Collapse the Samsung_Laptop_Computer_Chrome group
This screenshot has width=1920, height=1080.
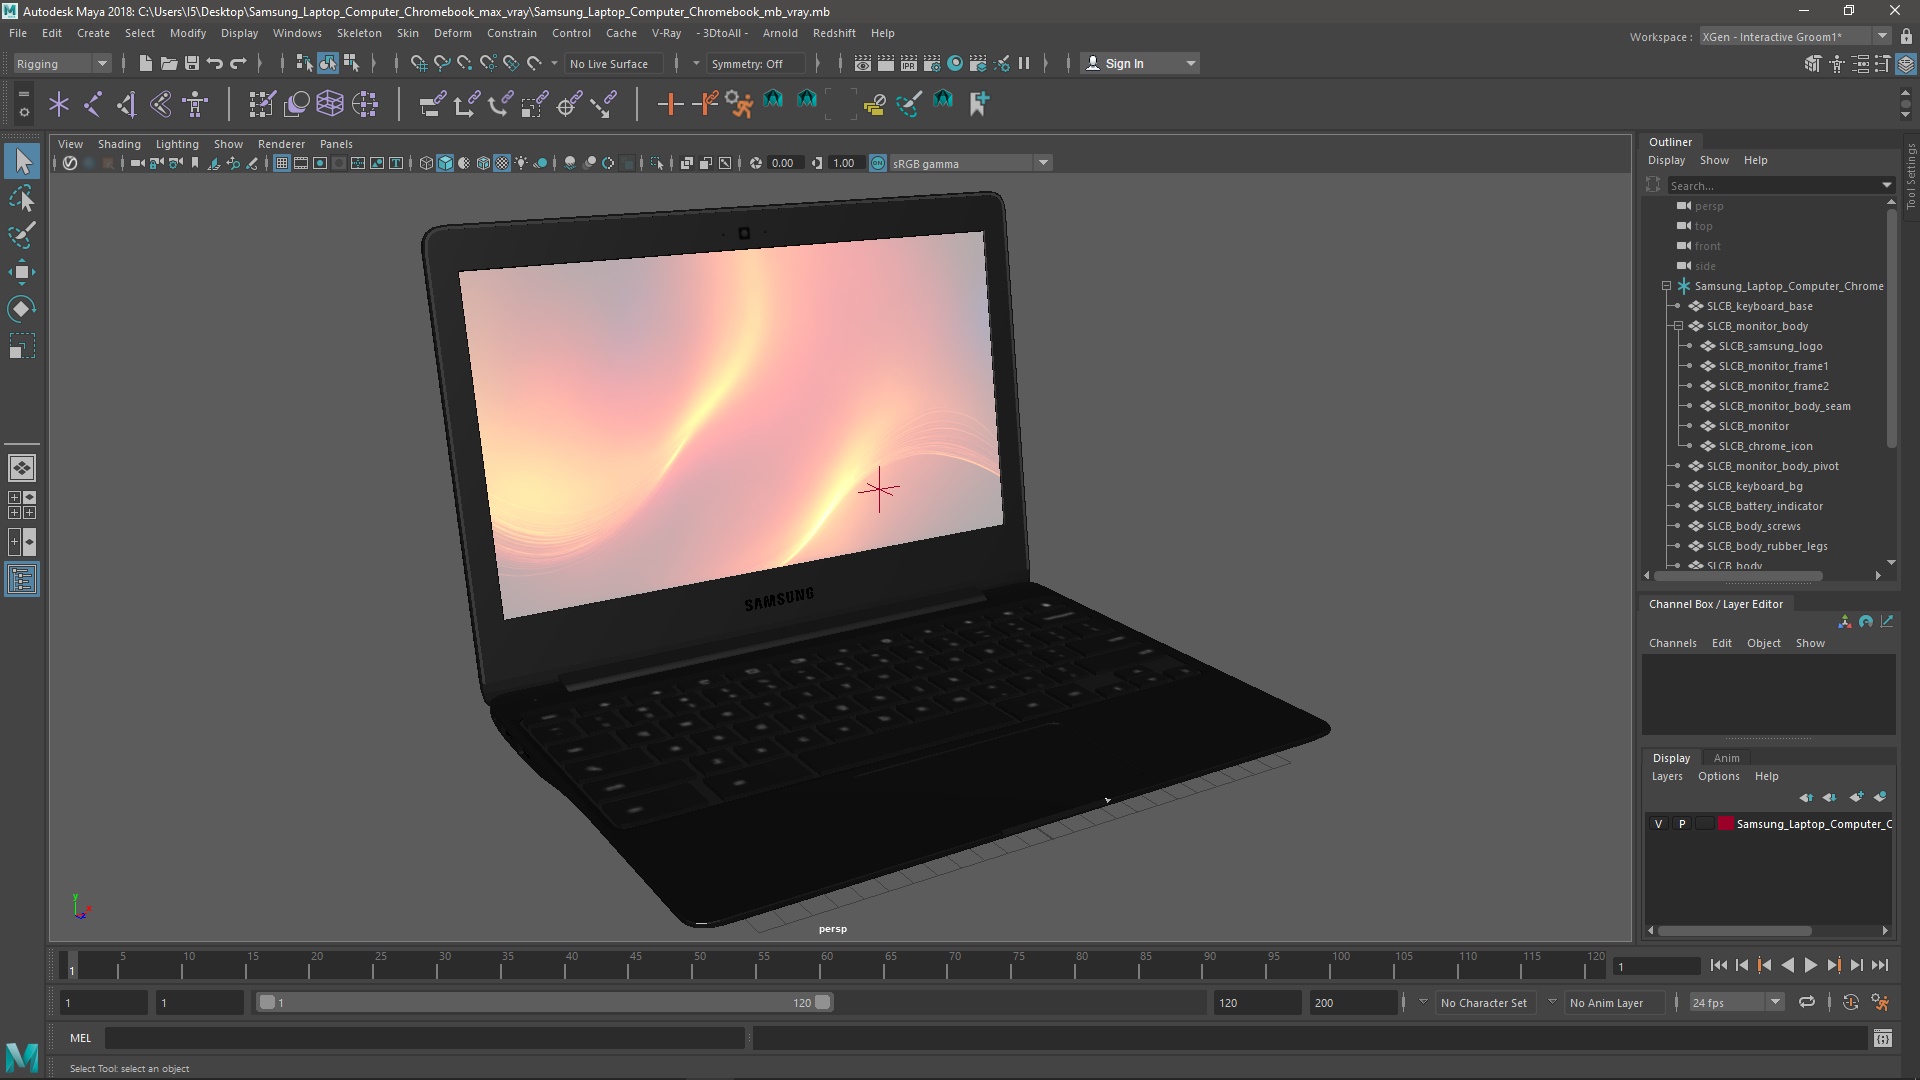(1667, 286)
